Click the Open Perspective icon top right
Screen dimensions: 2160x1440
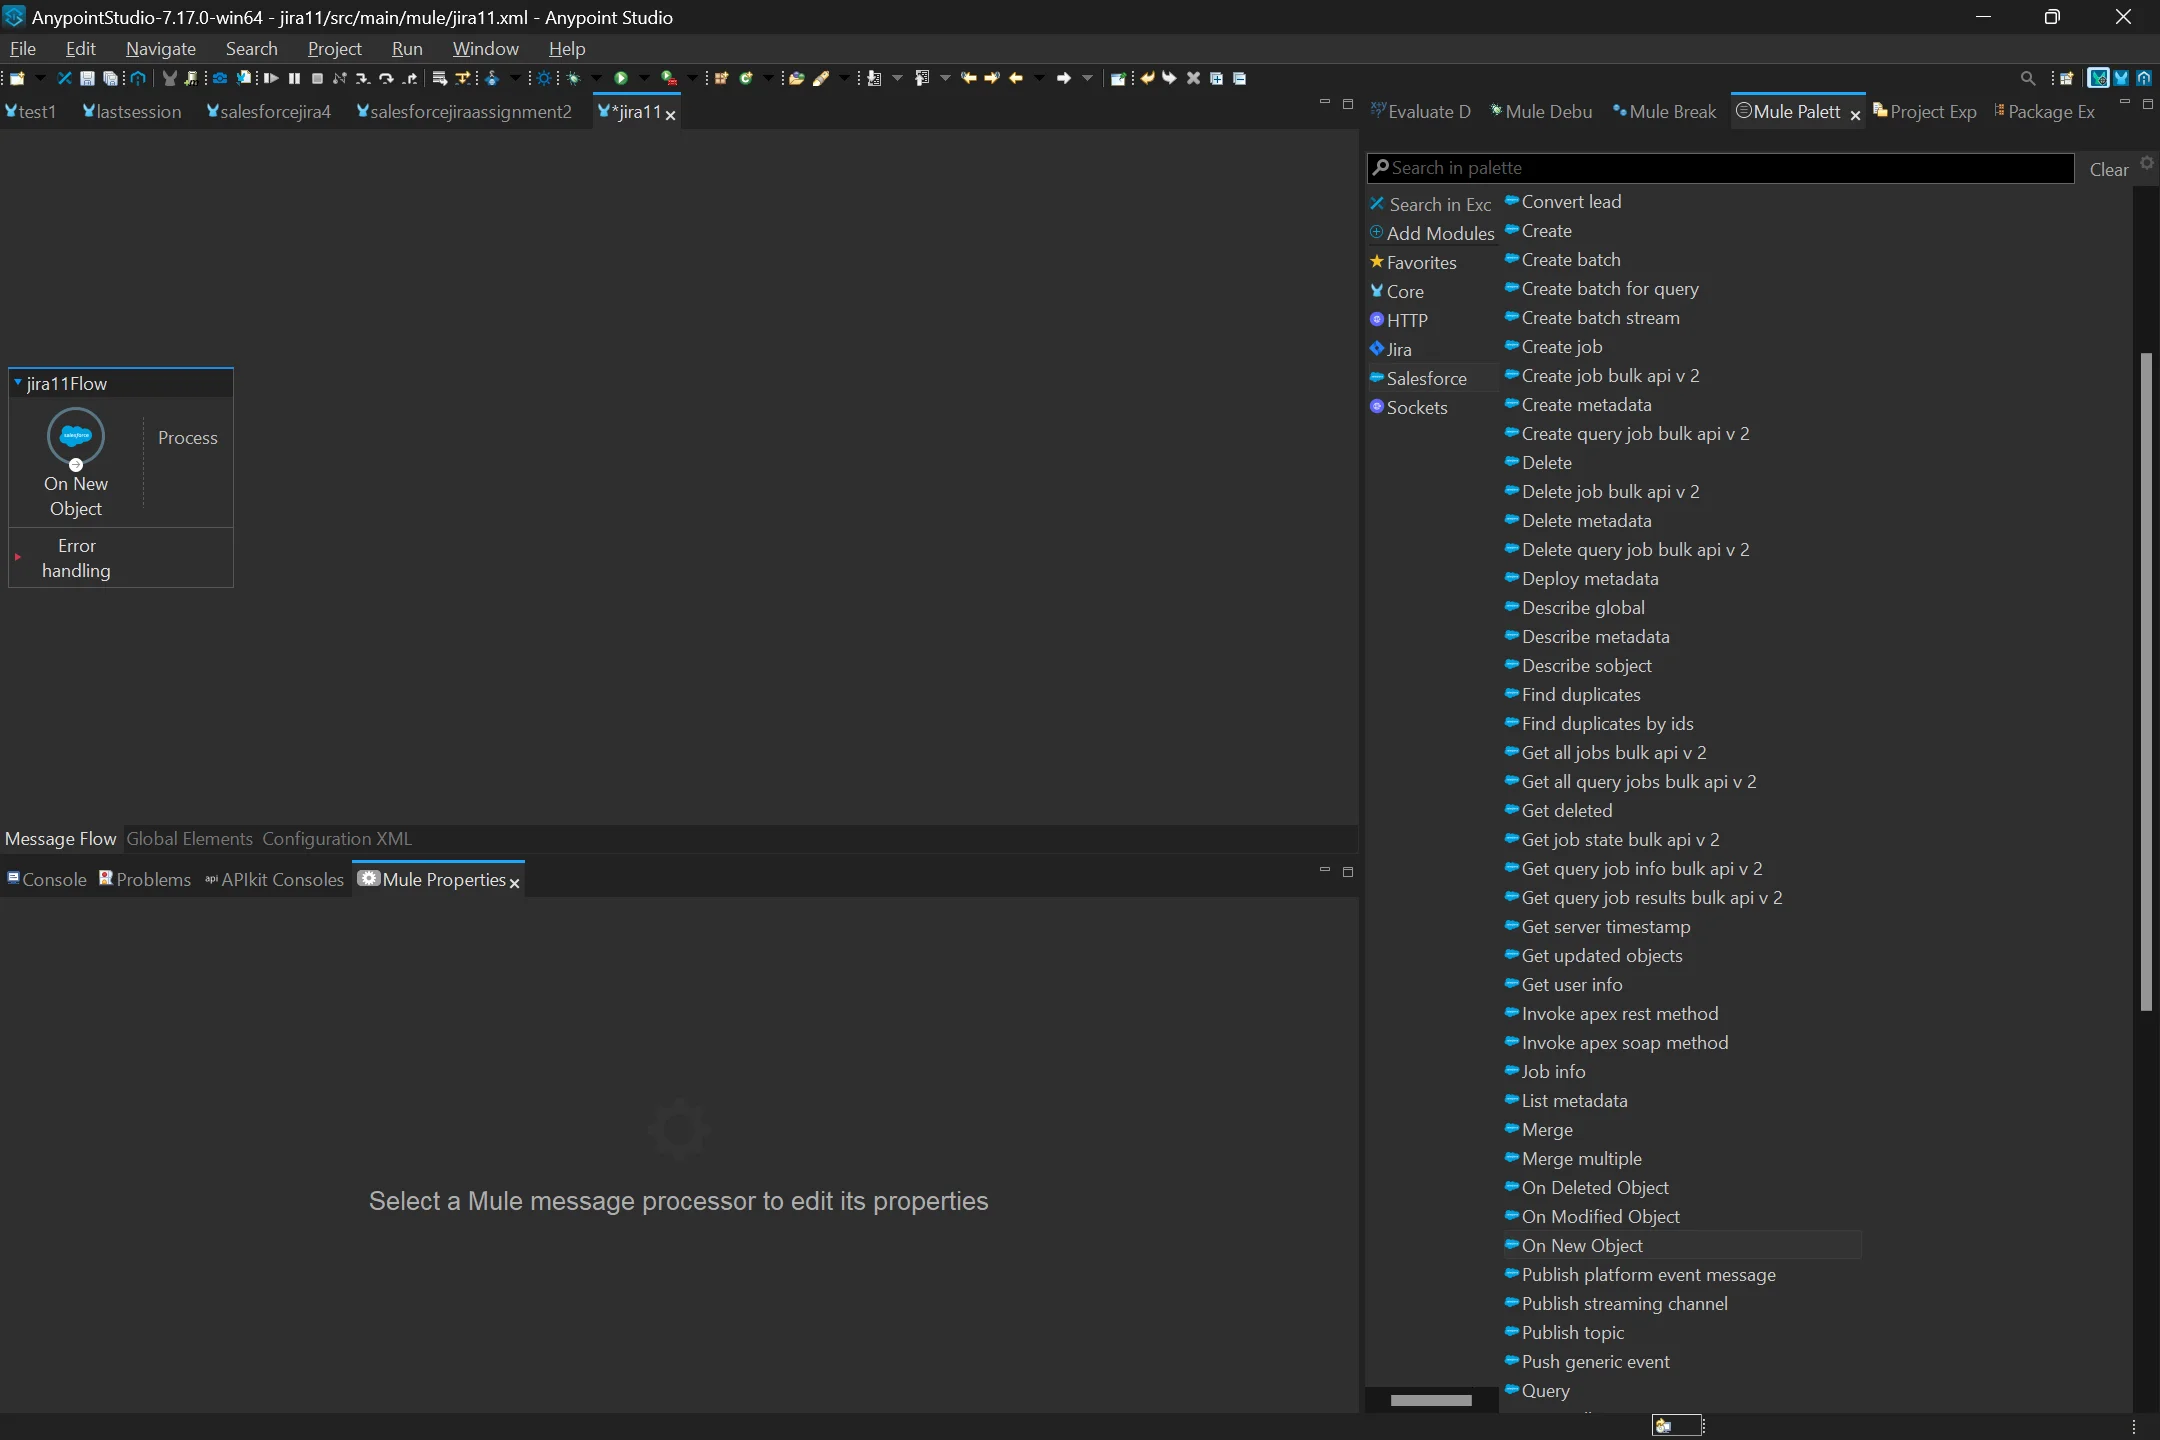(x=2066, y=78)
